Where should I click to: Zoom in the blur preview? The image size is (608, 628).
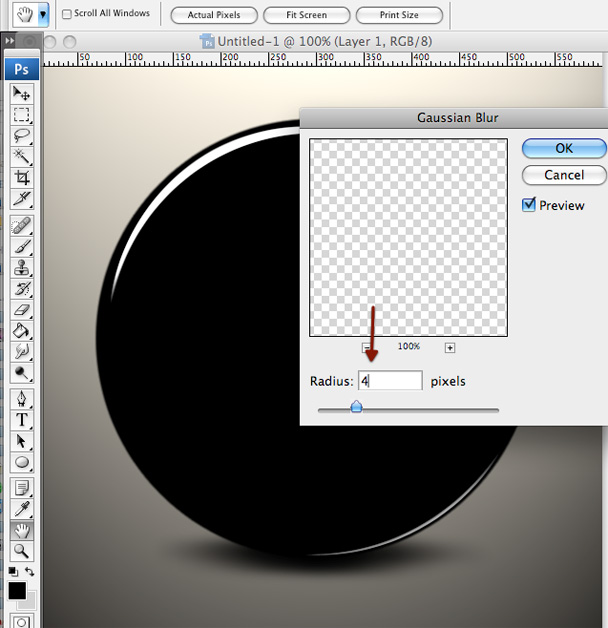(x=450, y=348)
